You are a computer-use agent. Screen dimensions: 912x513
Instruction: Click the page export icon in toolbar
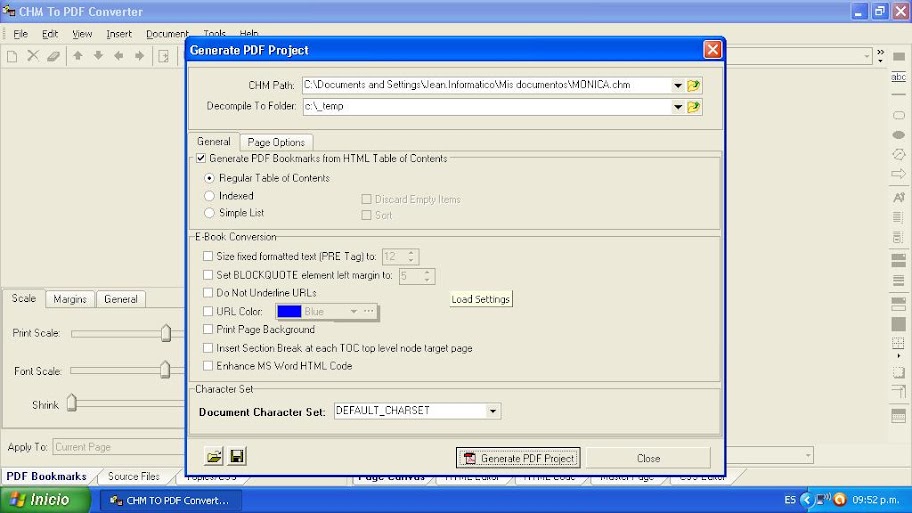point(163,56)
